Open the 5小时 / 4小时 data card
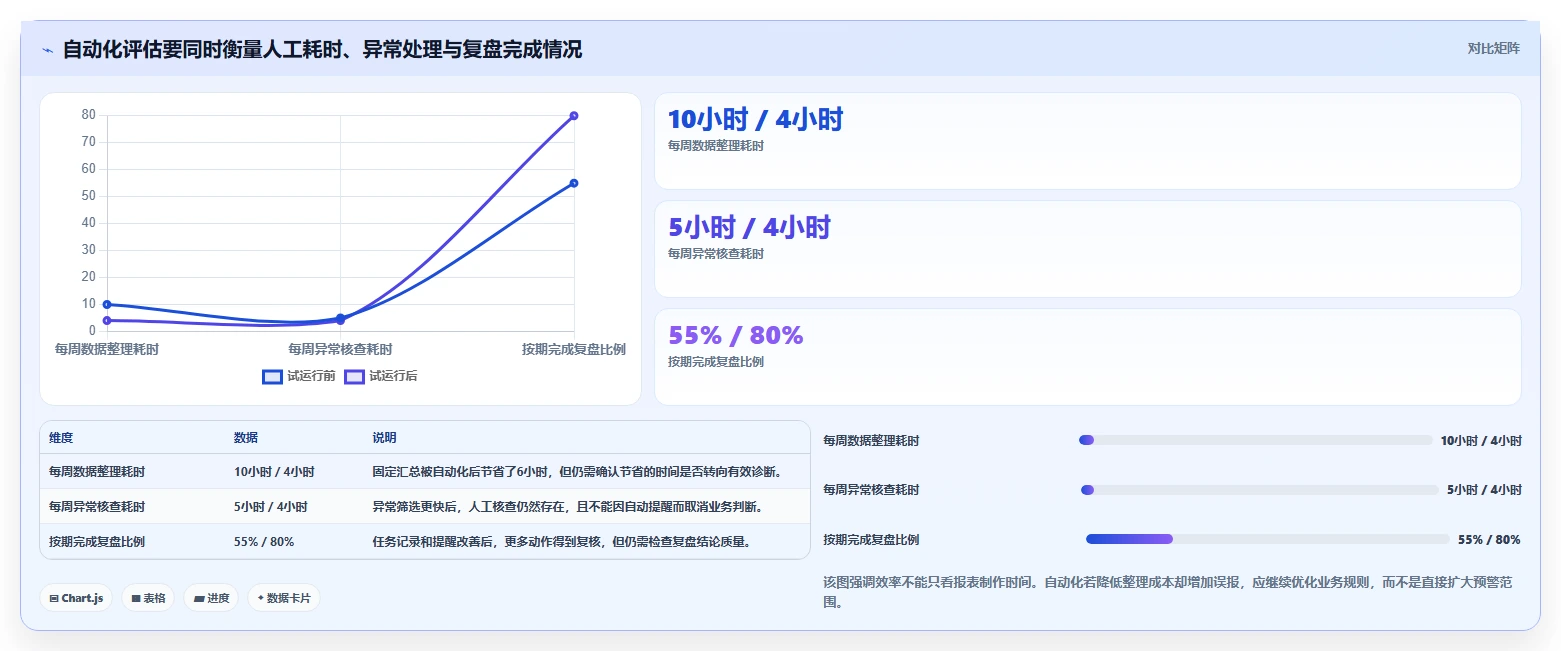The height and width of the screenshot is (651, 1561). click(x=1088, y=249)
